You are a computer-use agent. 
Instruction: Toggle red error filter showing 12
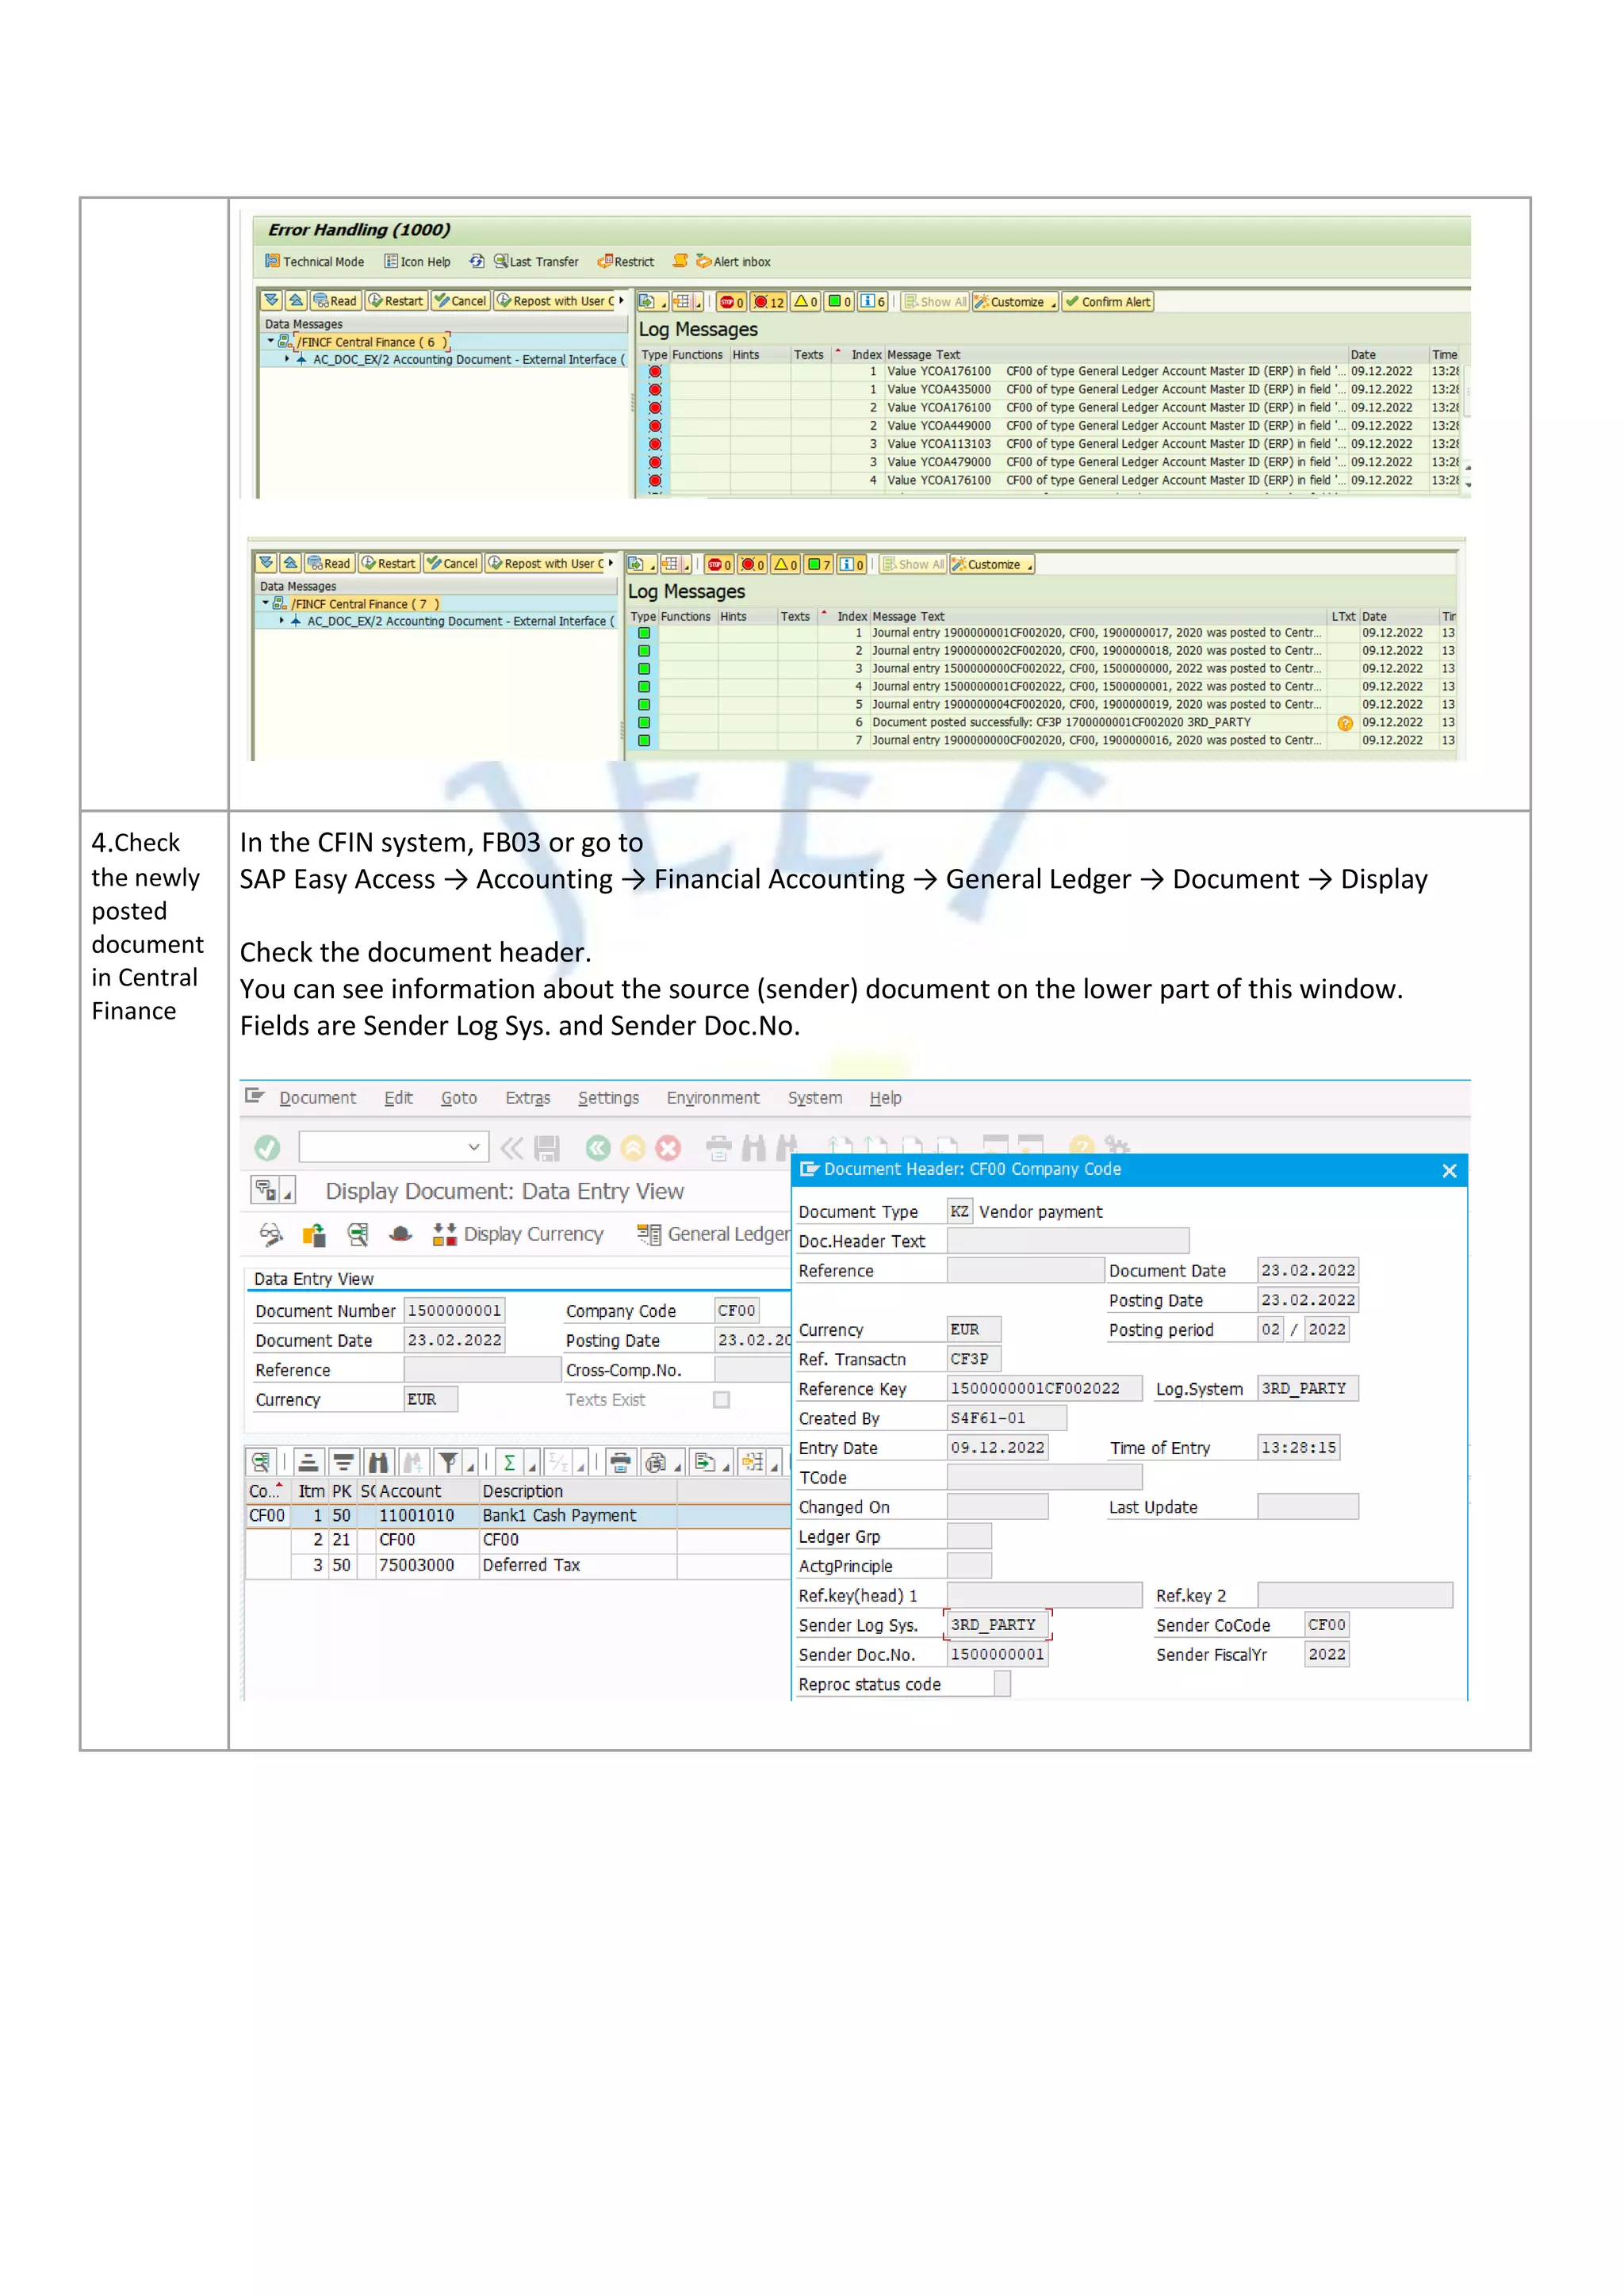tap(769, 301)
